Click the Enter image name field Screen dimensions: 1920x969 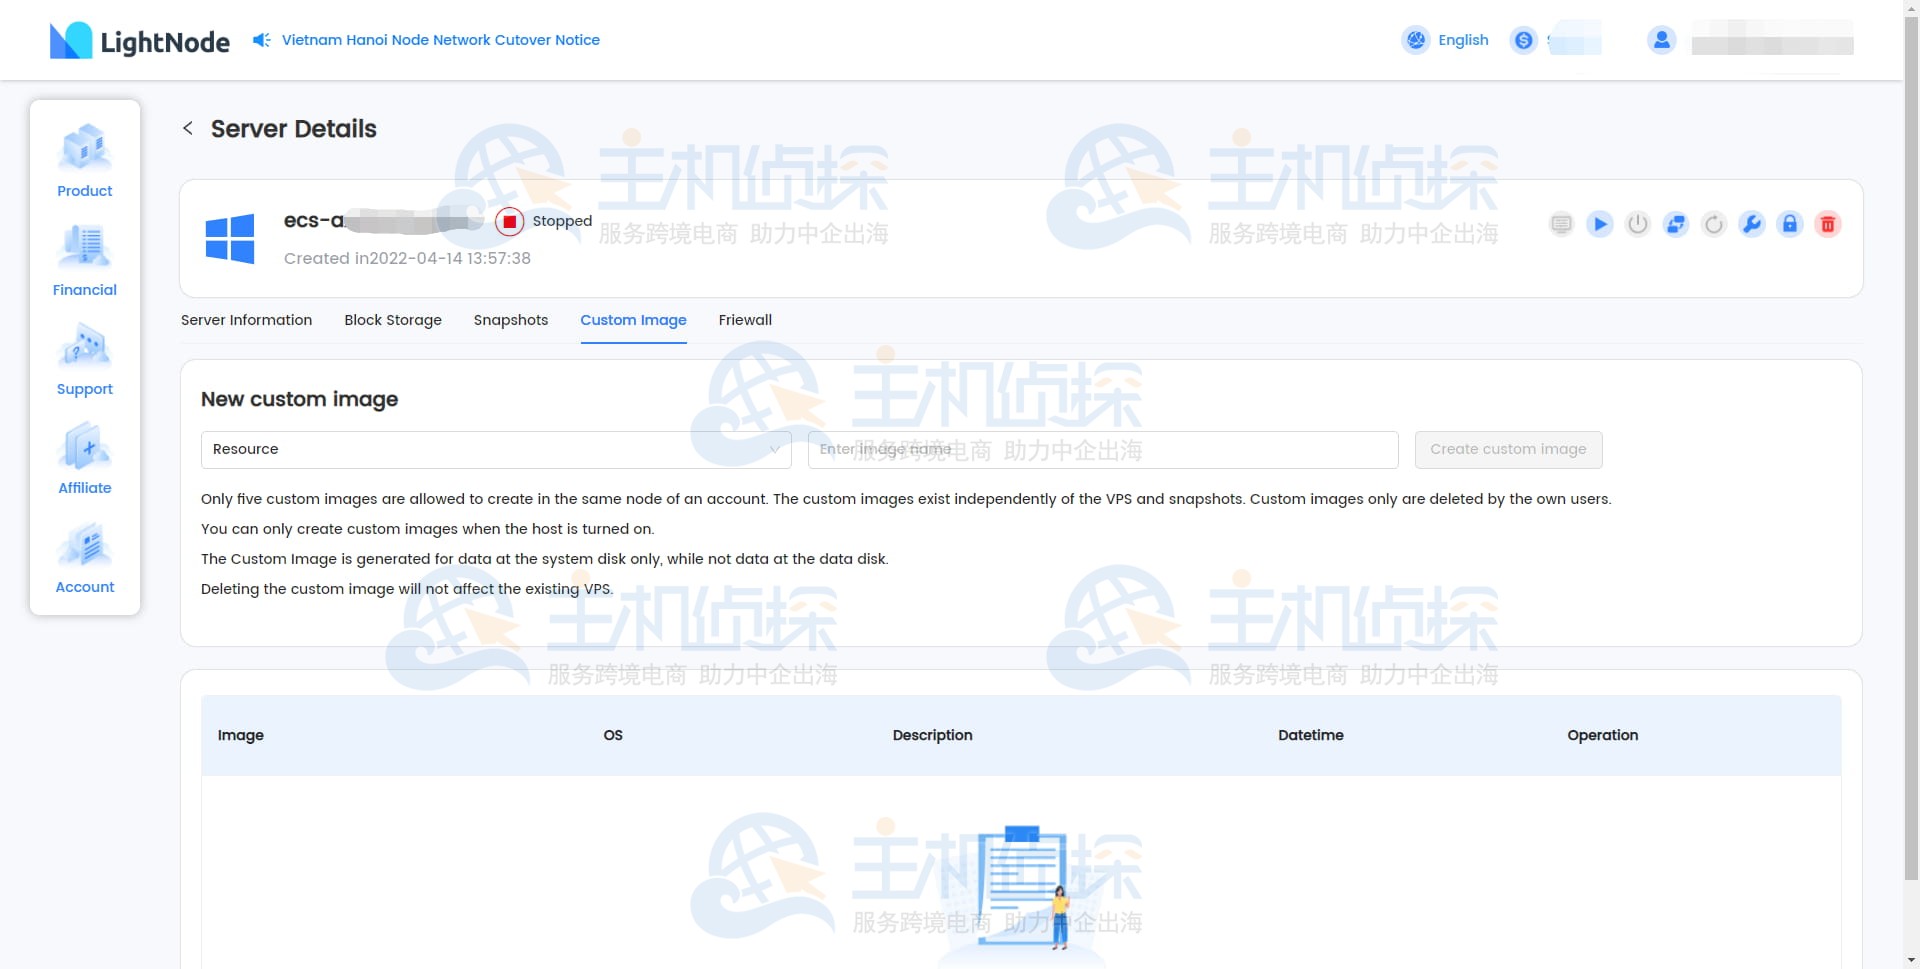pos(1102,450)
